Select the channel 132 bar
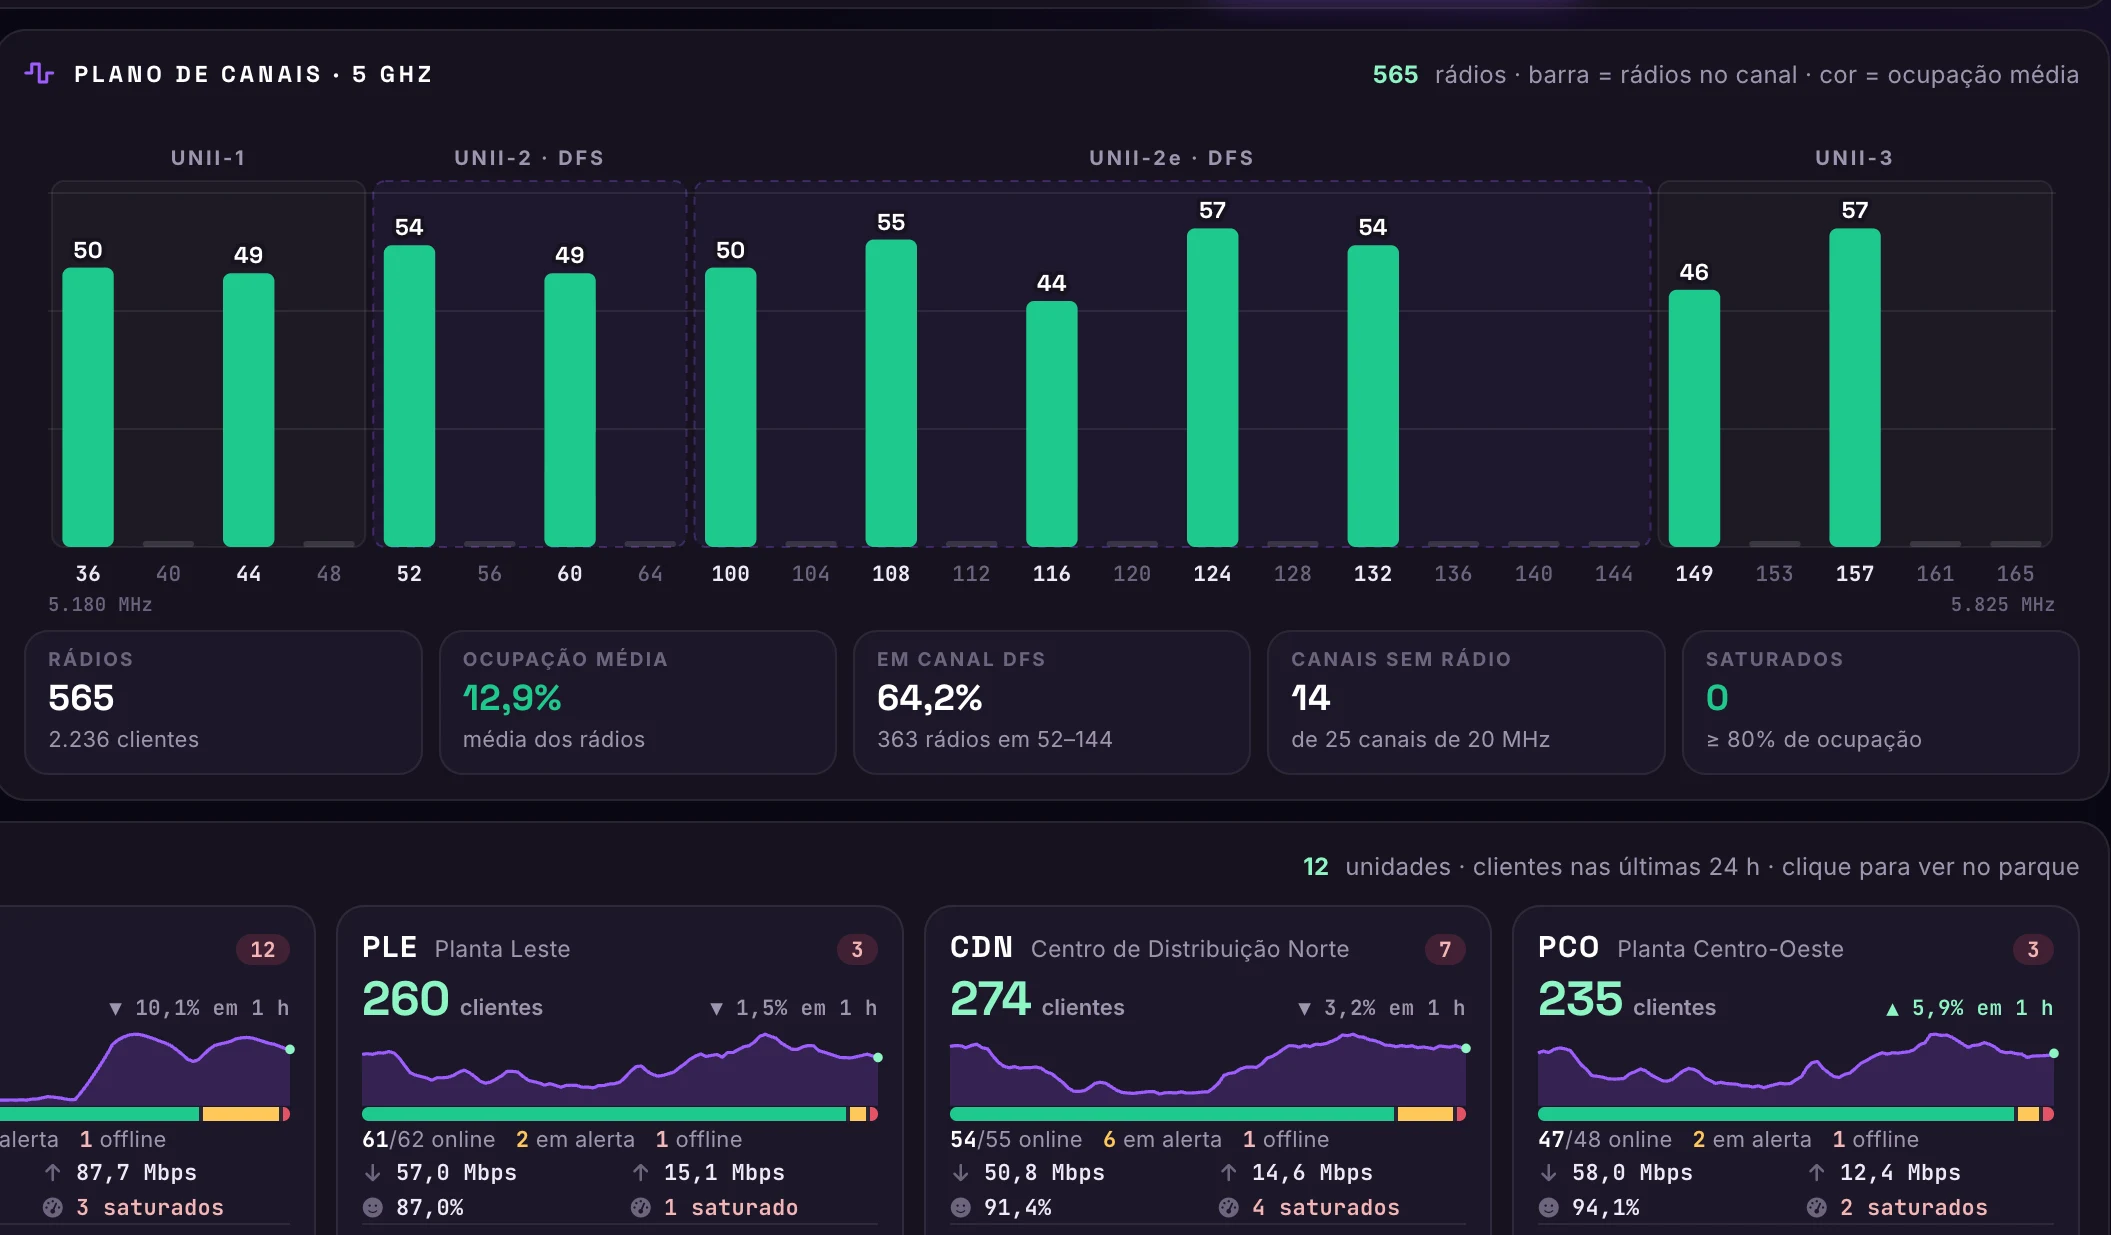 point(1373,396)
